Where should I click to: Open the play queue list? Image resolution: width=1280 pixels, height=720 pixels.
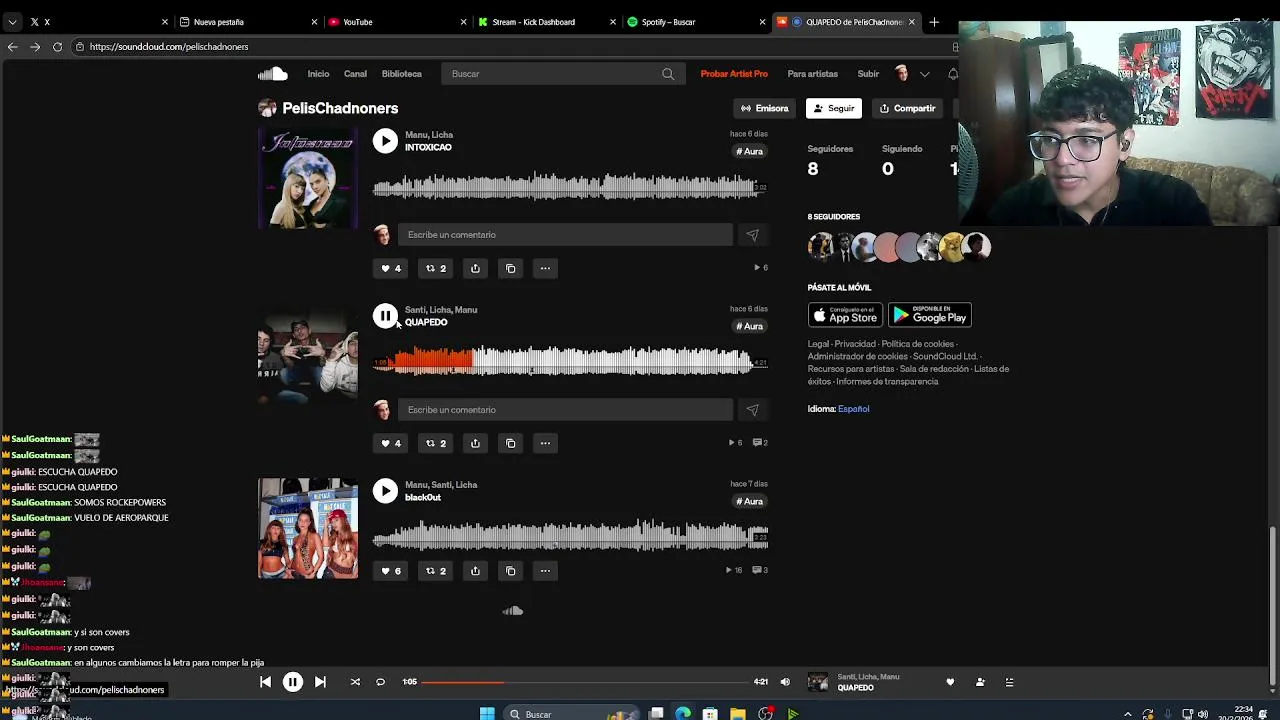point(1009,682)
